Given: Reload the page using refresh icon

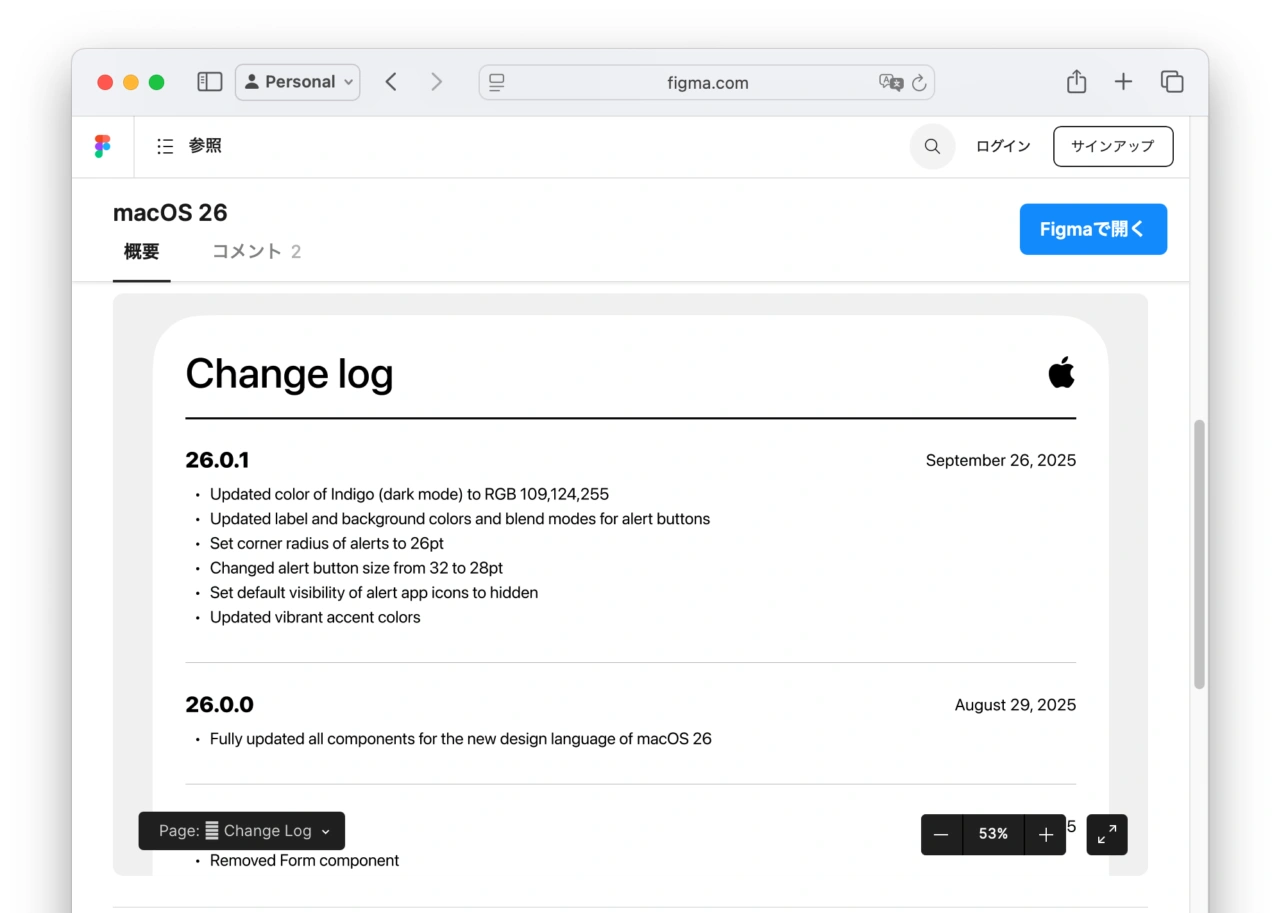Looking at the screenshot, I should point(919,83).
